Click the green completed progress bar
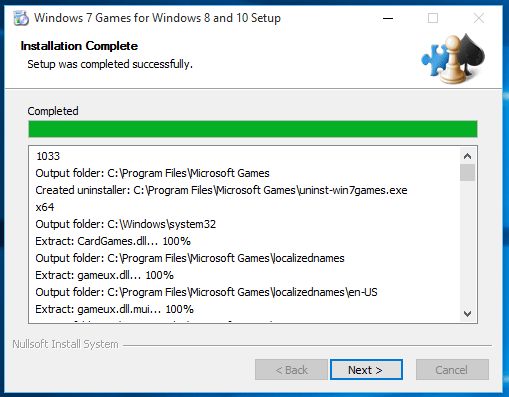 pos(253,129)
